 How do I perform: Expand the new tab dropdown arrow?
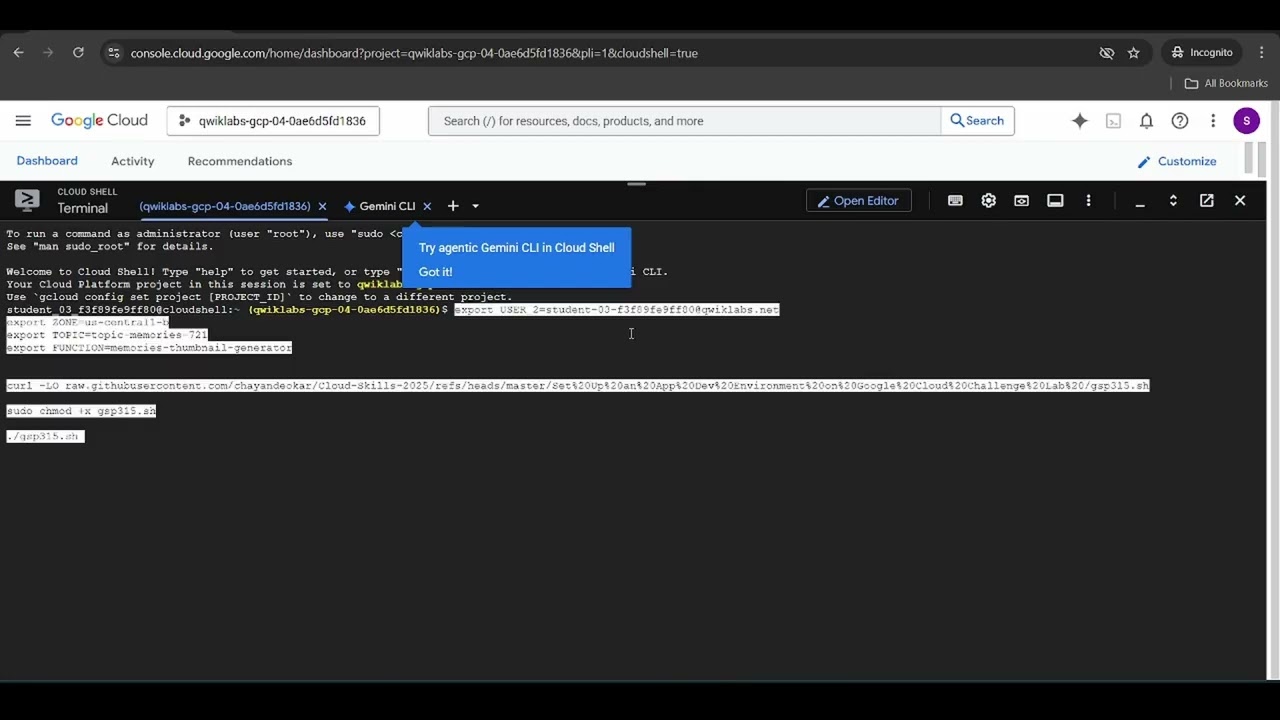[475, 206]
